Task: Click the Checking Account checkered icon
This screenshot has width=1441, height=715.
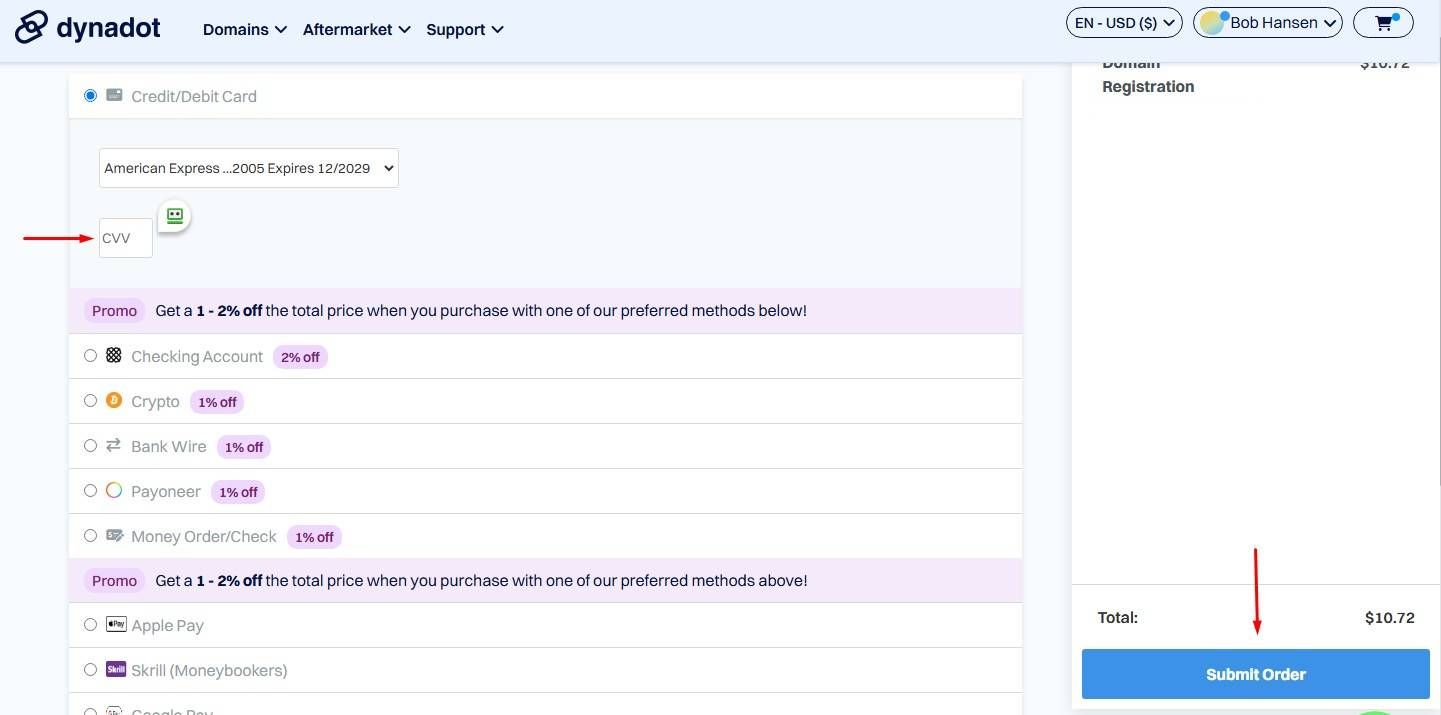Action: [x=114, y=355]
